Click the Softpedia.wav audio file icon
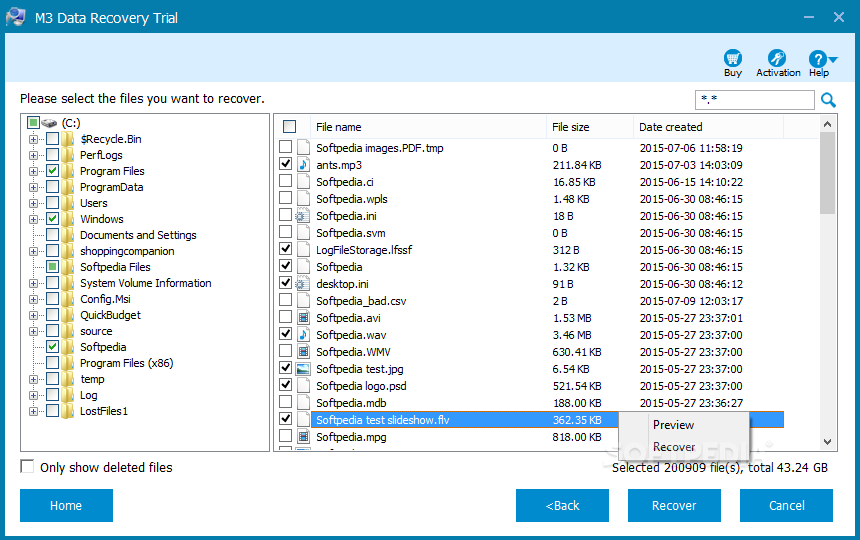Image resolution: width=860 pixels, height=540 pixels. [303, 334]
